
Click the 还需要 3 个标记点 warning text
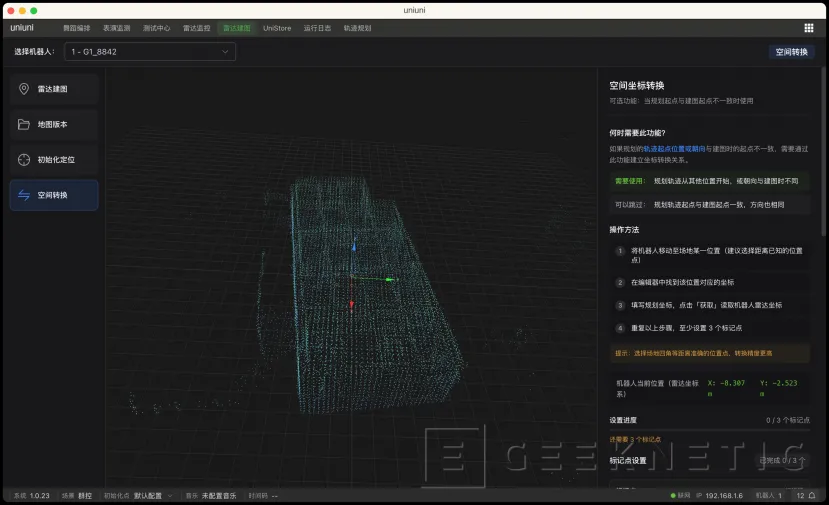click(635, 439)
